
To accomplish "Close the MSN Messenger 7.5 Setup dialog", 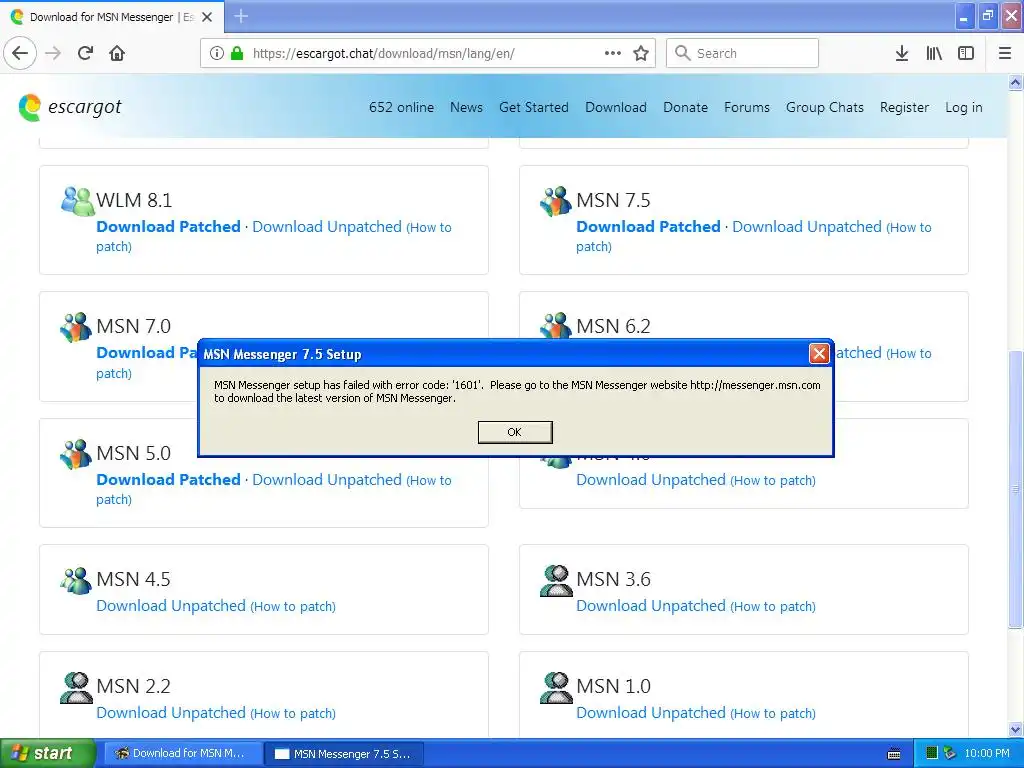I will tap(819, 353).
